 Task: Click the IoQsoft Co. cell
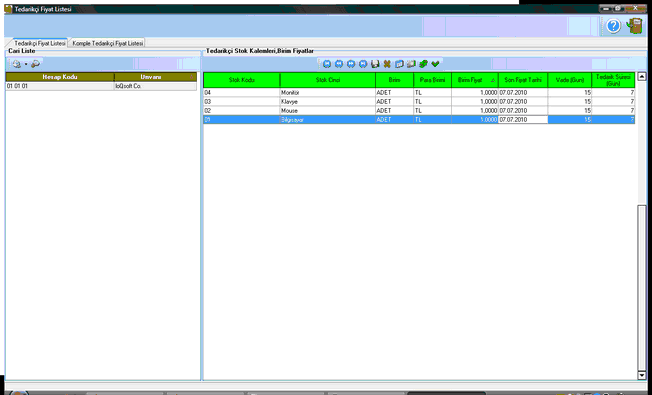coord(156,86)
